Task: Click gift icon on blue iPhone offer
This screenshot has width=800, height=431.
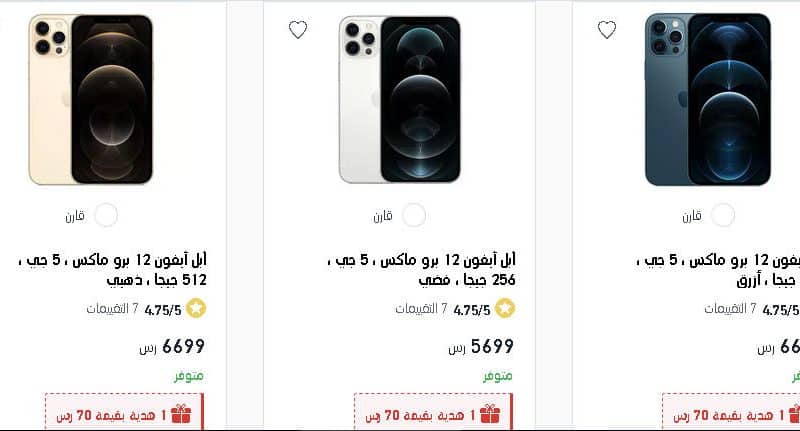Action: 794,414
